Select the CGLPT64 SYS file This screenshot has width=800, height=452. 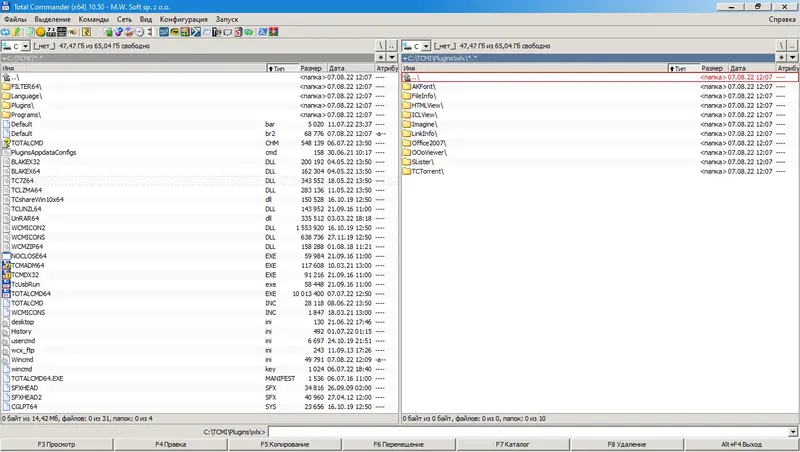pyautogui.click(x=199, y=407)
